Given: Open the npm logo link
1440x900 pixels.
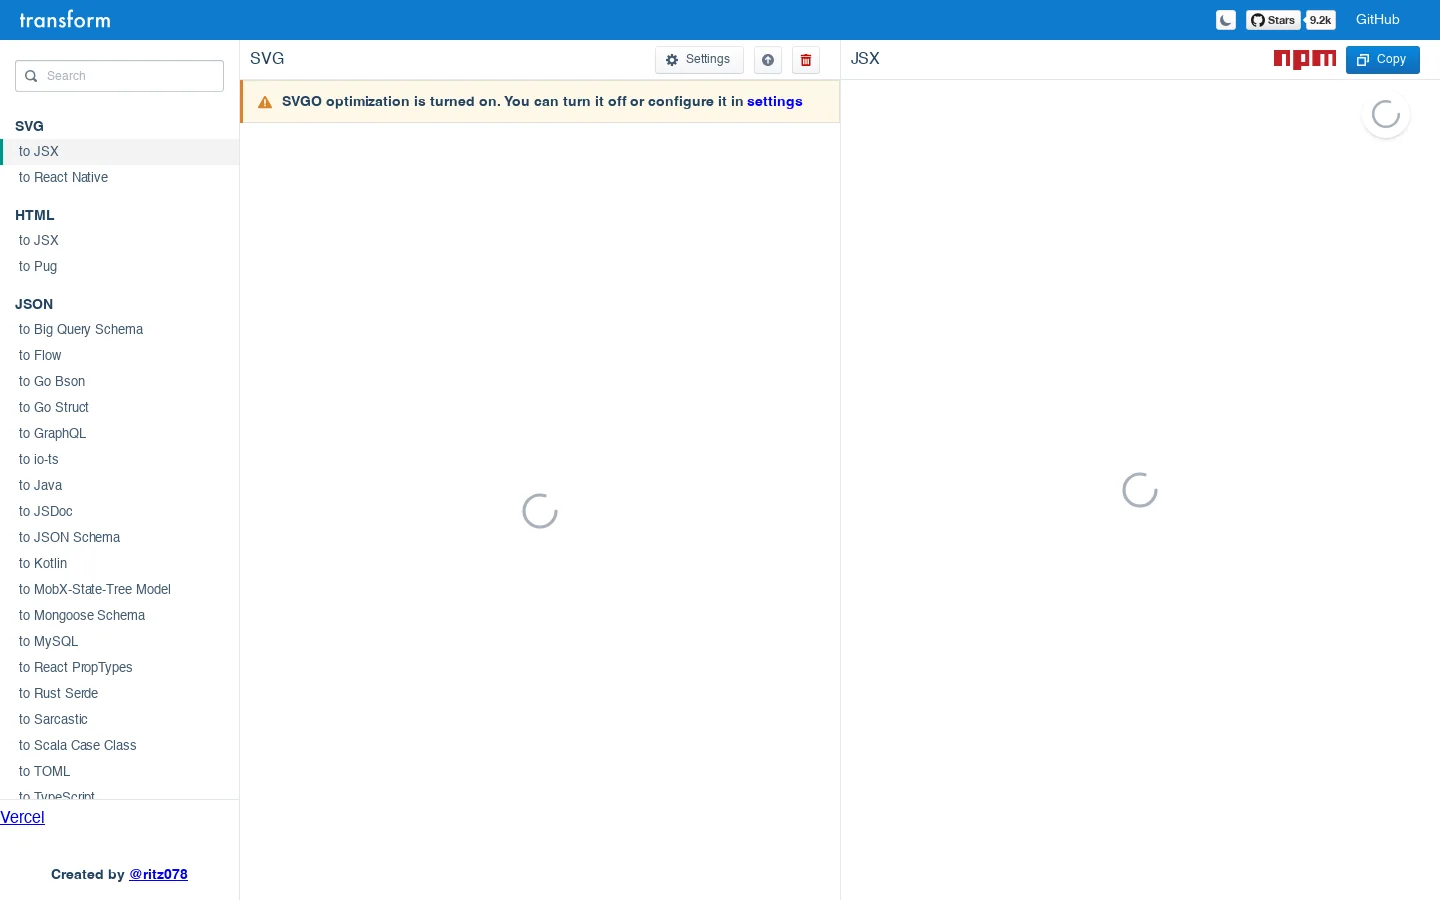Looking at the screenshot, I should click(x=1304, y=59).
